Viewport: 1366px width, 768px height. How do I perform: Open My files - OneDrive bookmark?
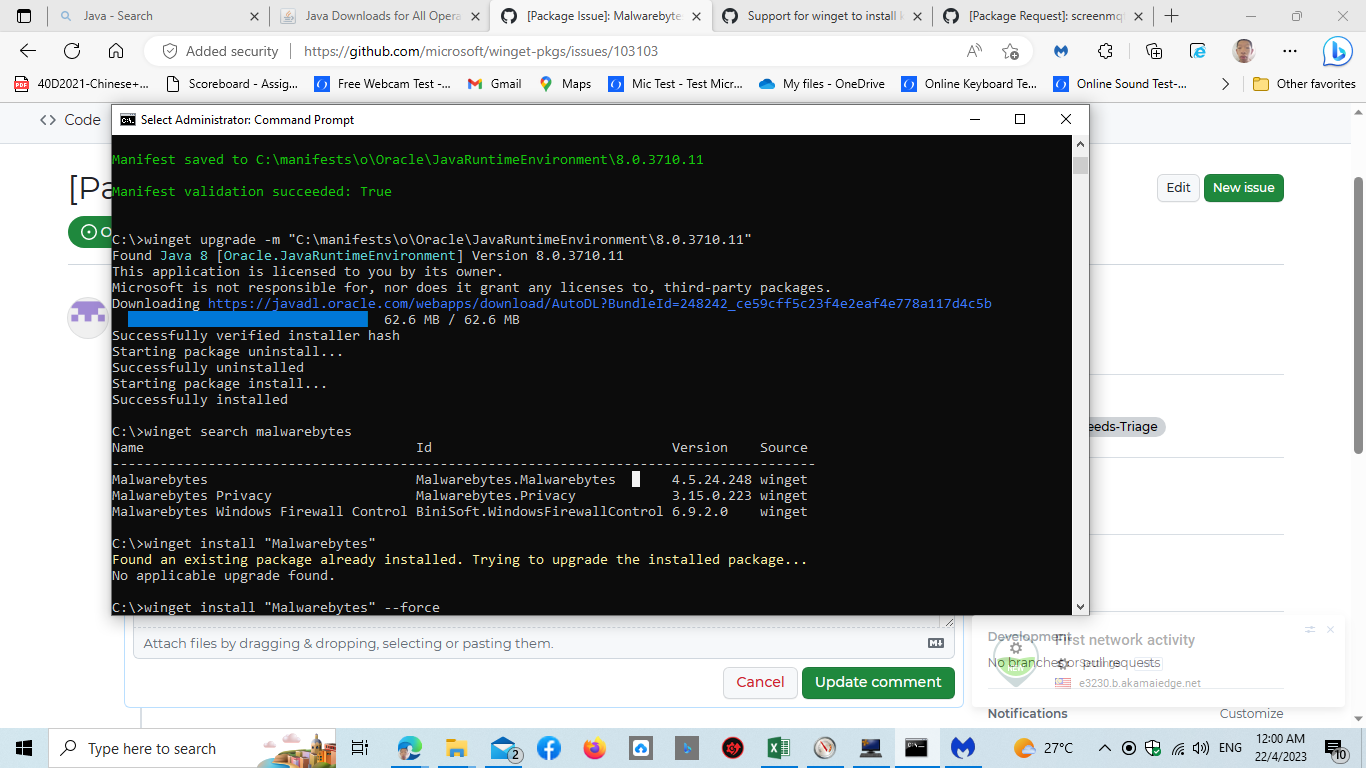click(822, 84)
